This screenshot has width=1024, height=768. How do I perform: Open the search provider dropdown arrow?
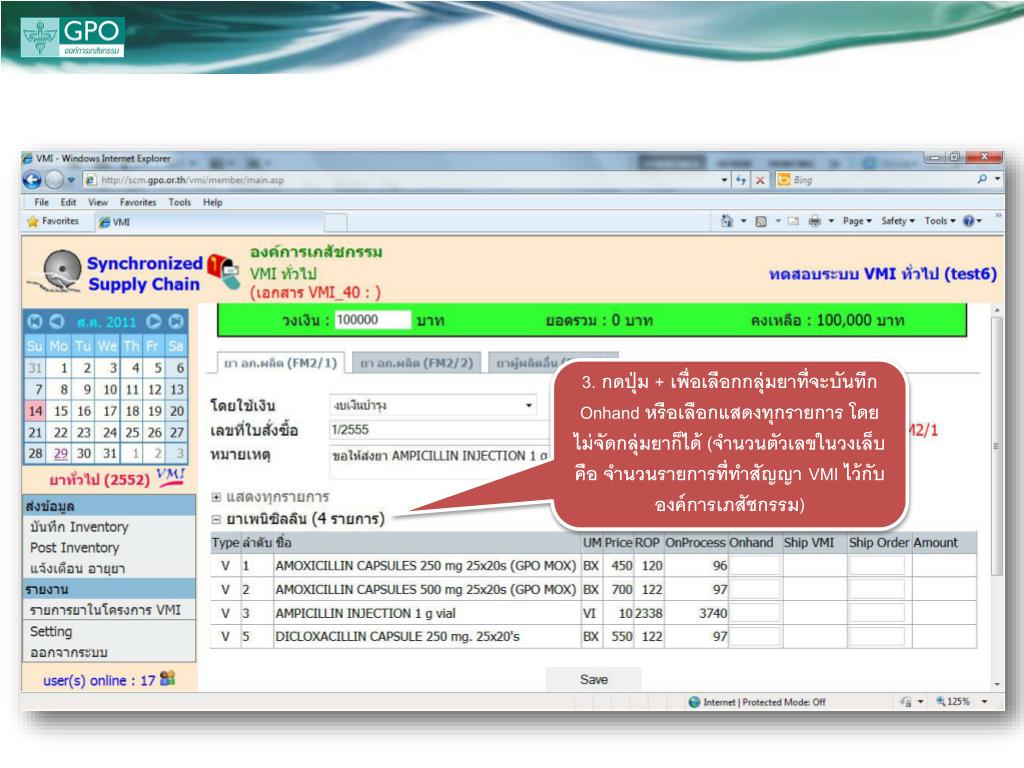(997, 179)
